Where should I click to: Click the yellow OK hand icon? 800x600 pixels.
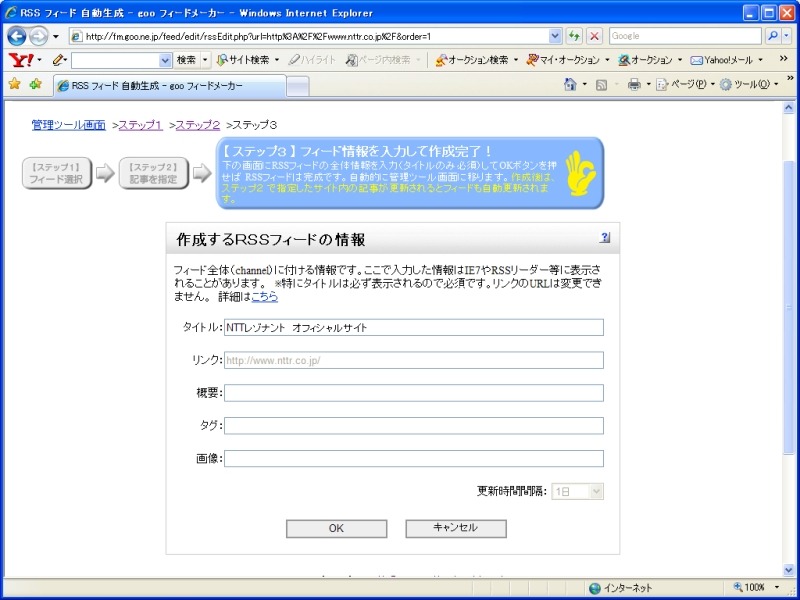tap(581, 173)
